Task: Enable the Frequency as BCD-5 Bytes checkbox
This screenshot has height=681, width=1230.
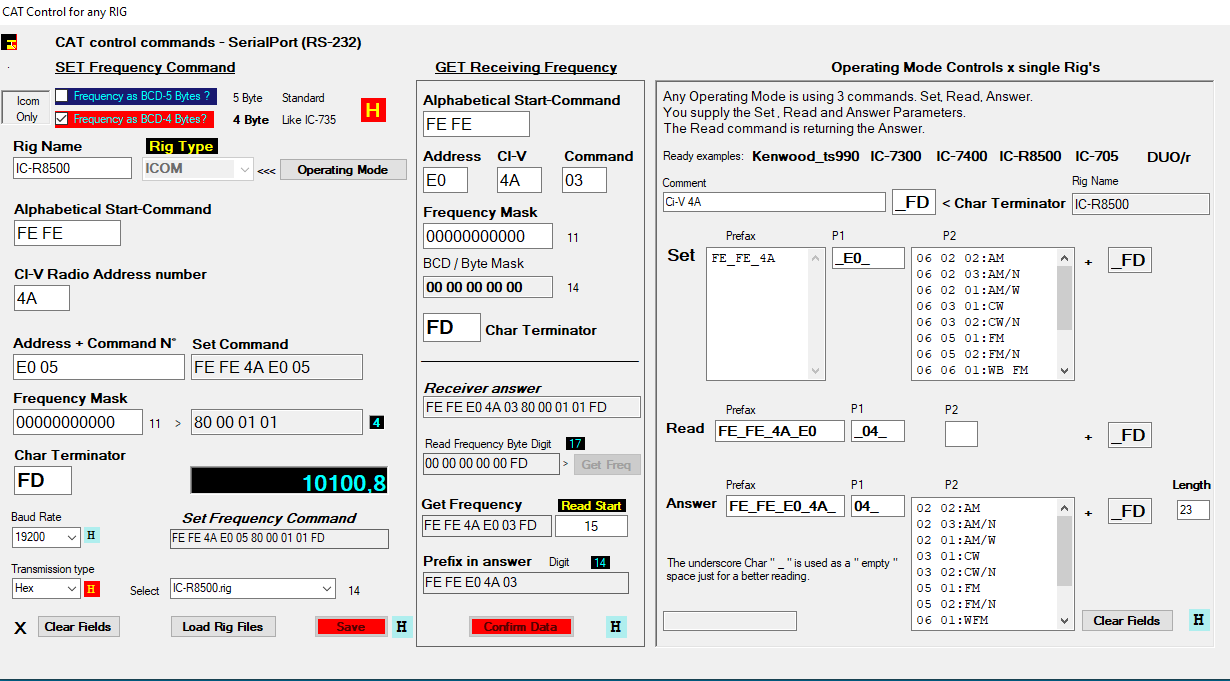Action: coord(62,96)
